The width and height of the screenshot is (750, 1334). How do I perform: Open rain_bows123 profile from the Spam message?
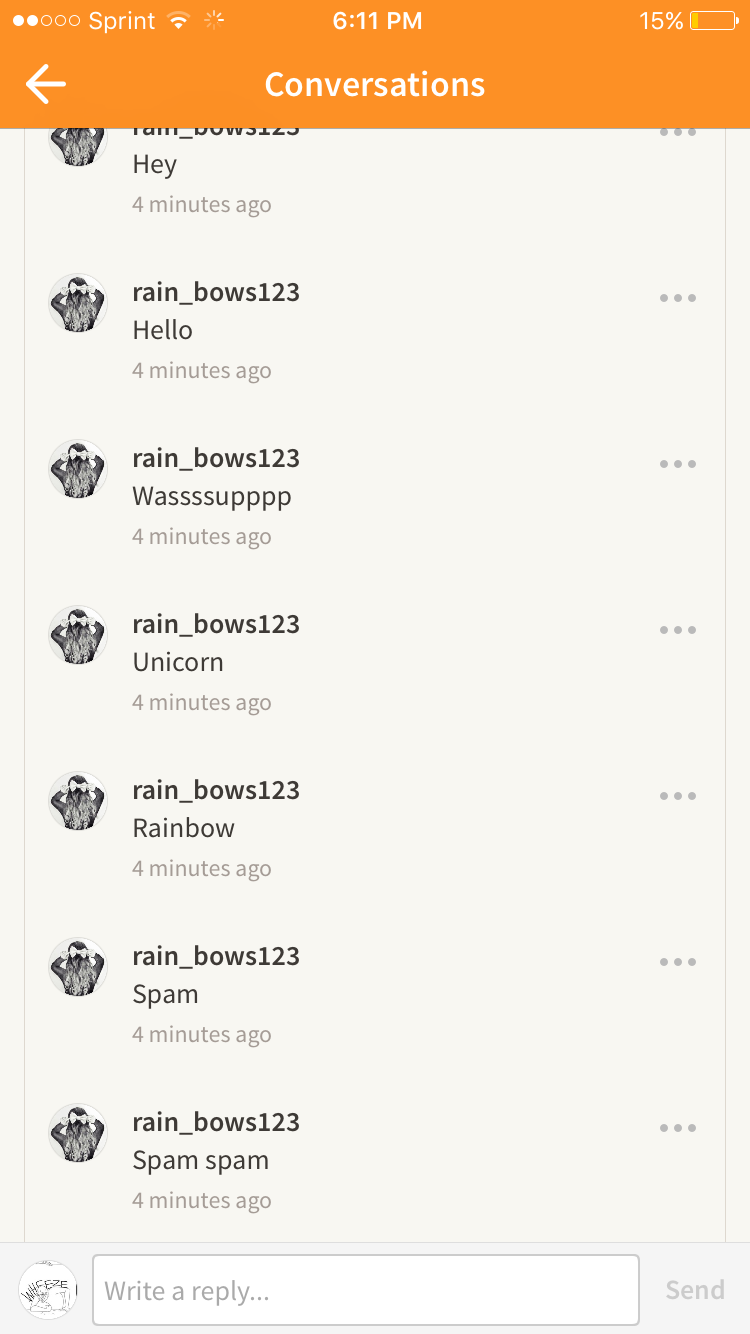point(216,956)
